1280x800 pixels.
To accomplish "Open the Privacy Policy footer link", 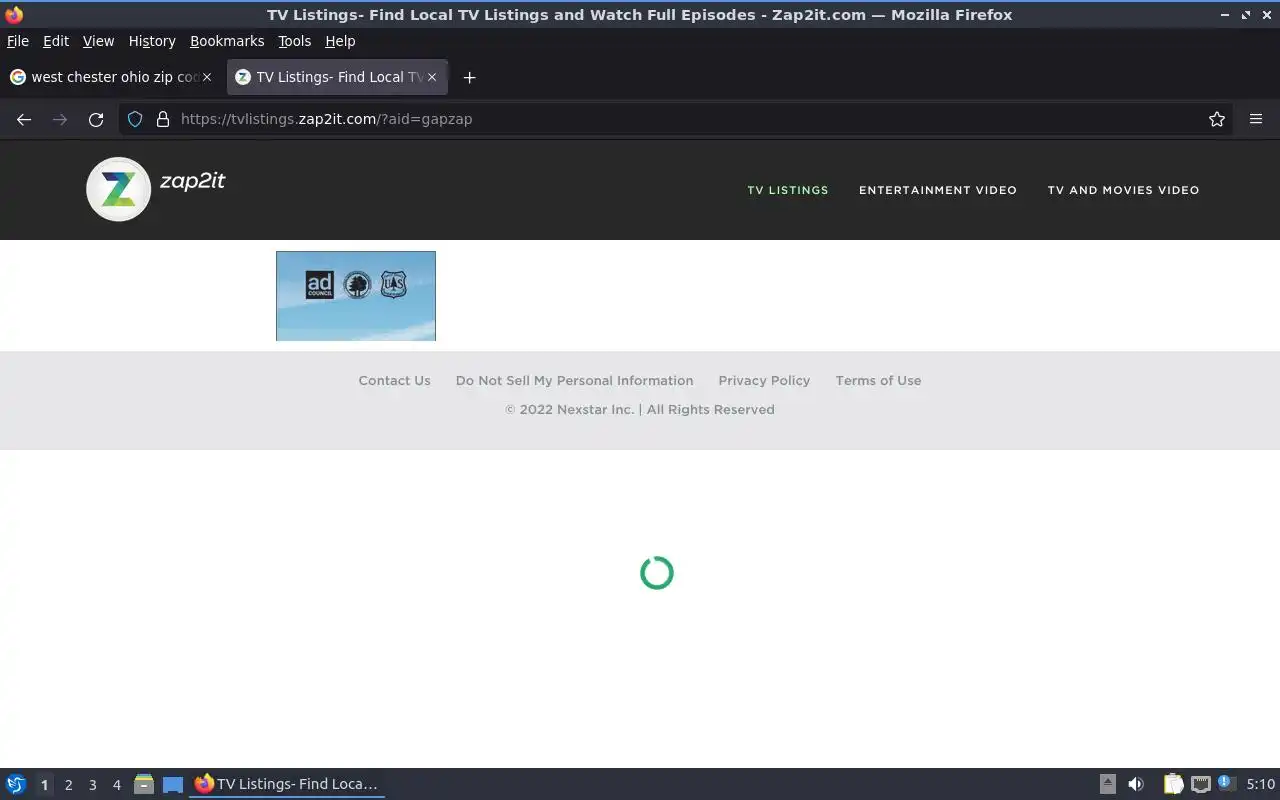I will pos(764,381).
